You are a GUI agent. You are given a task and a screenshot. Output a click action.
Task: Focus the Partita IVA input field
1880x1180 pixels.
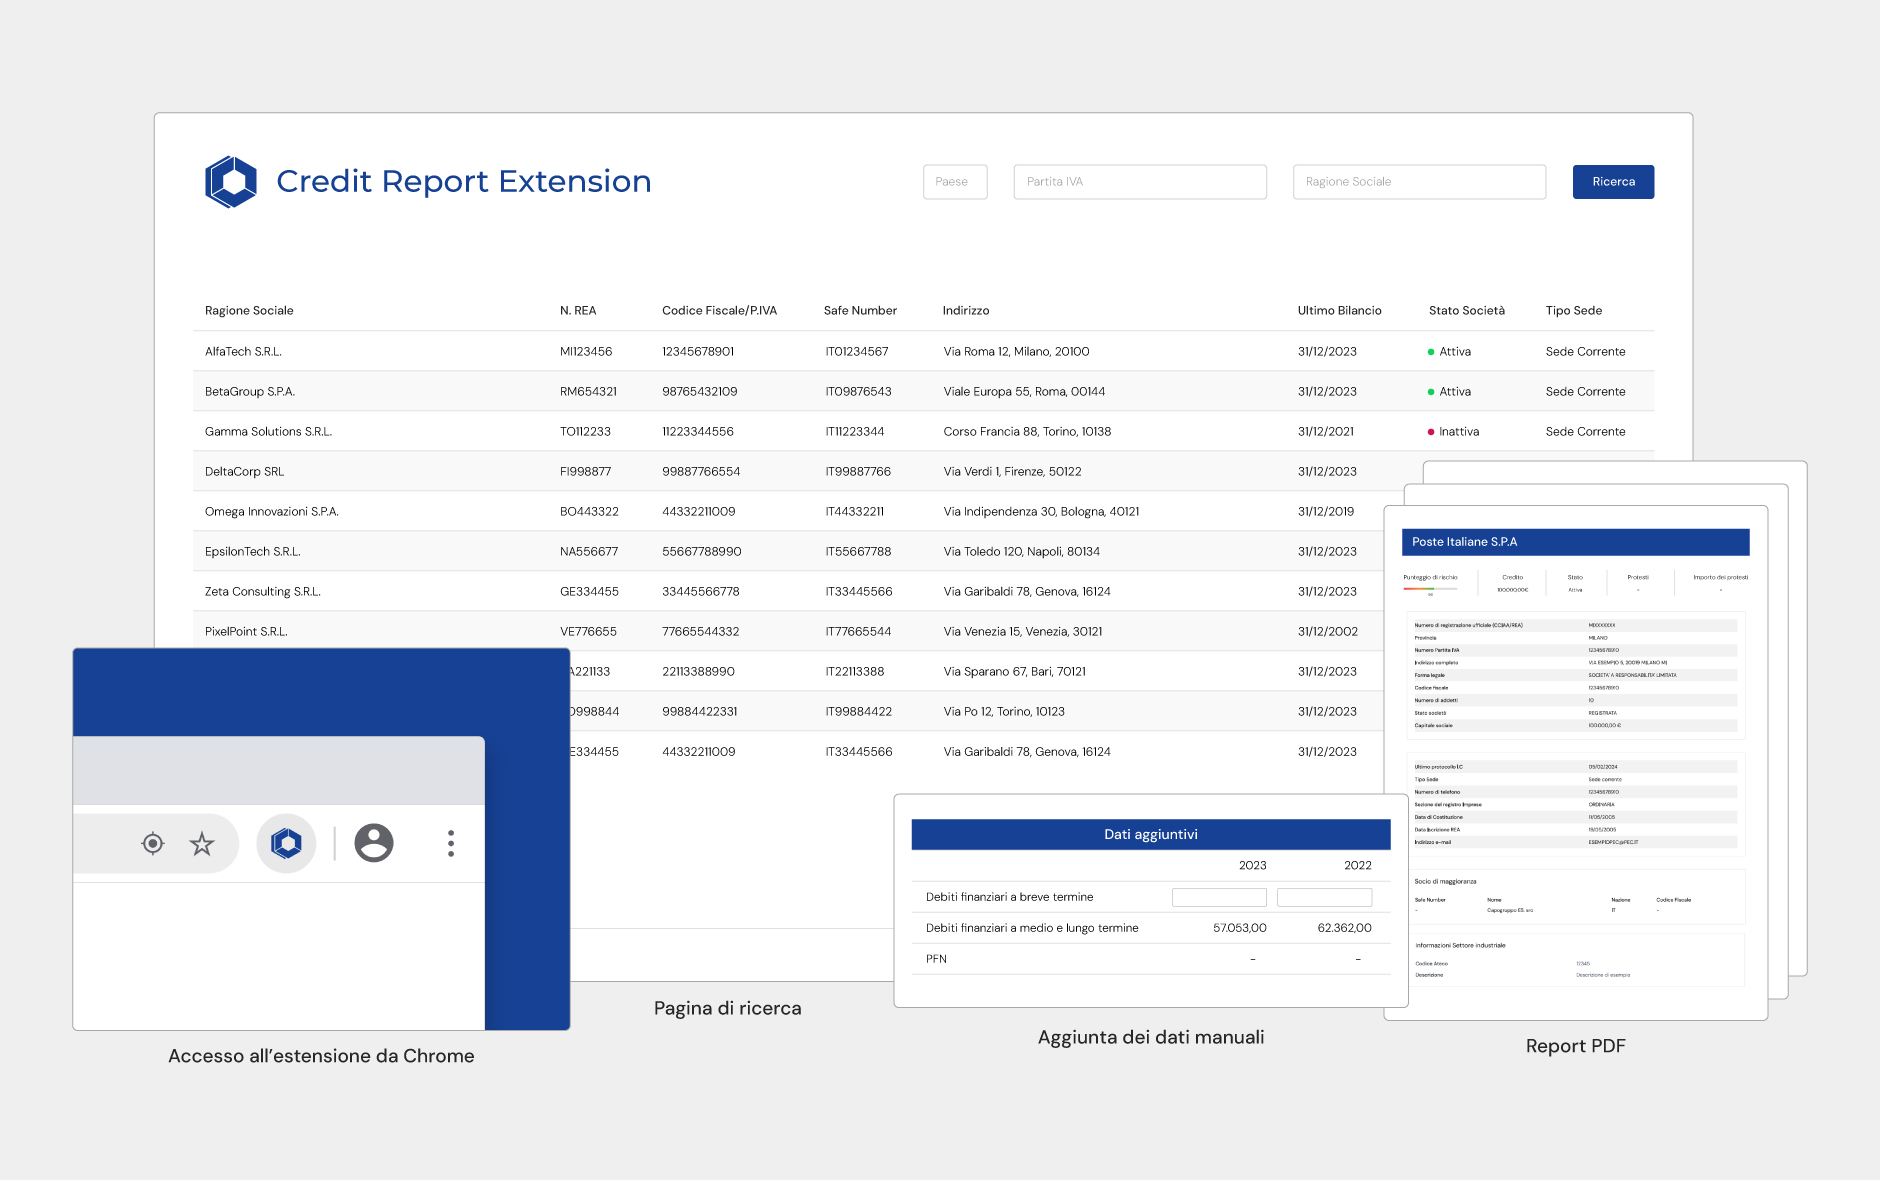pos(1139,182)
